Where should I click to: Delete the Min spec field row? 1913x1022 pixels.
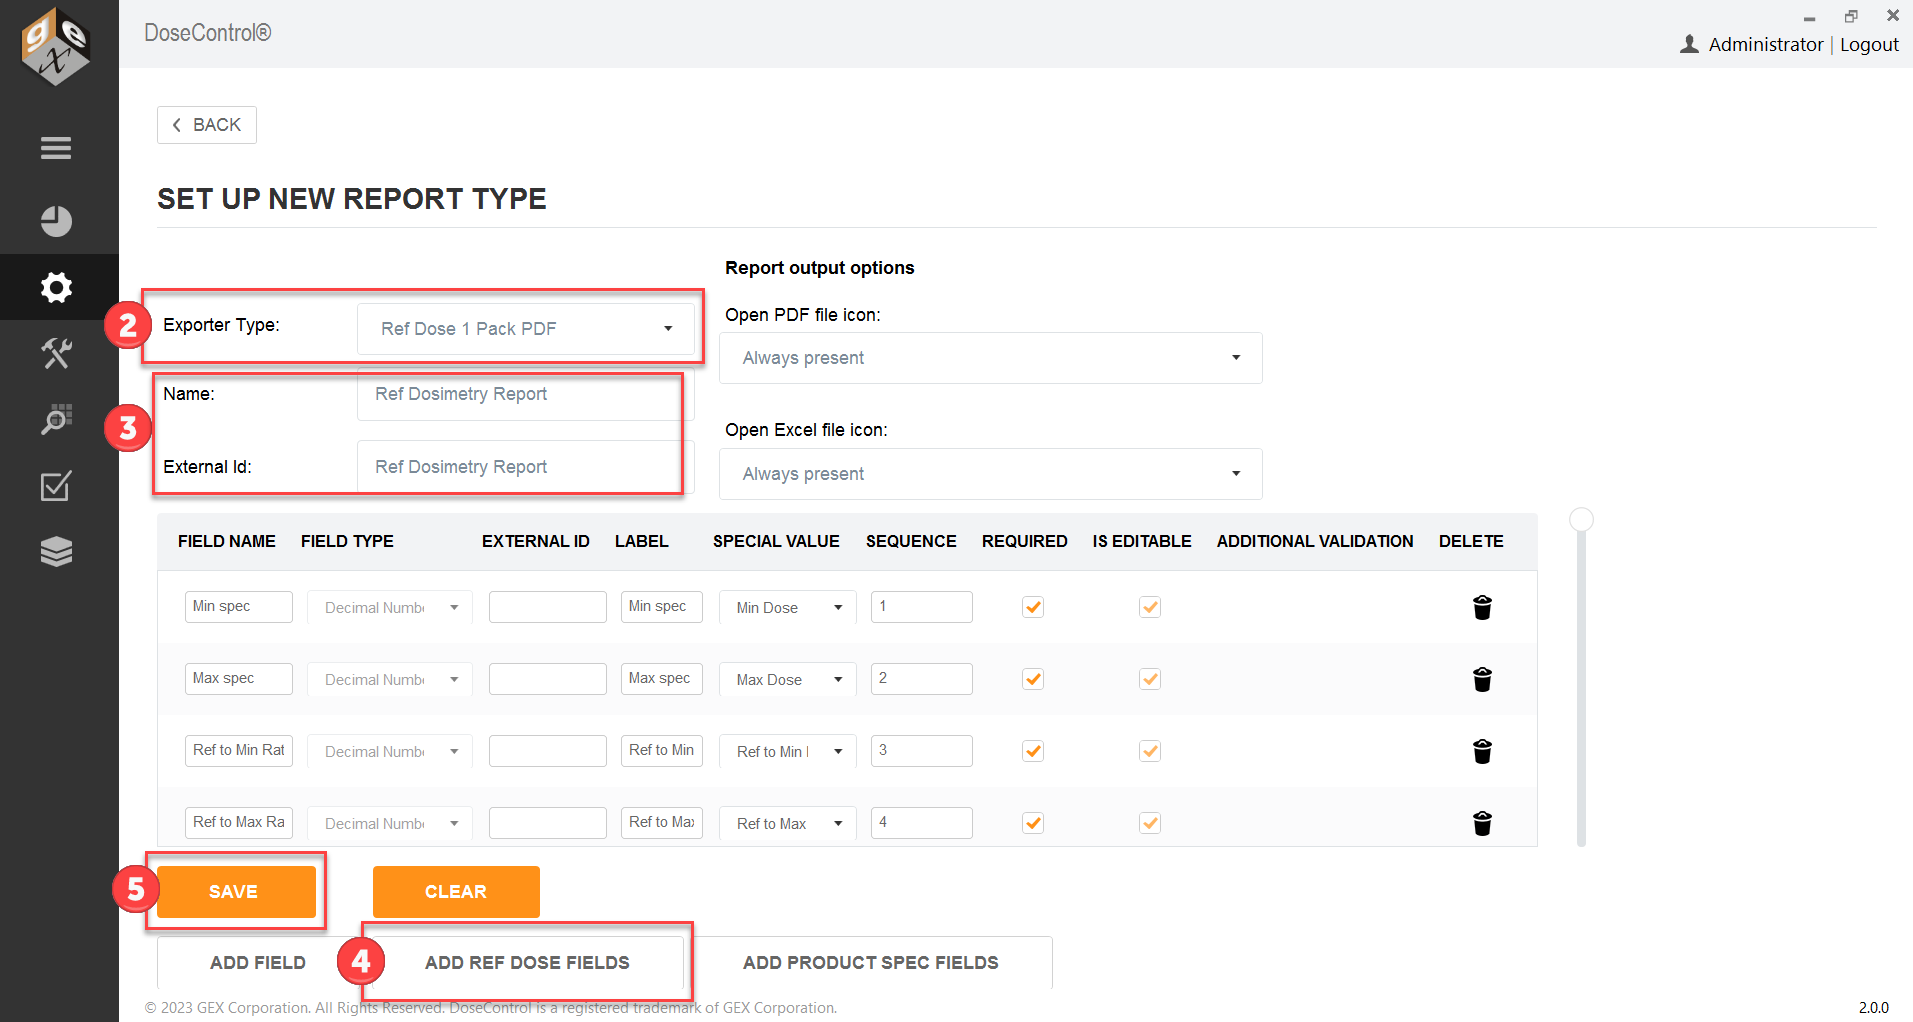pos(1482,607)
